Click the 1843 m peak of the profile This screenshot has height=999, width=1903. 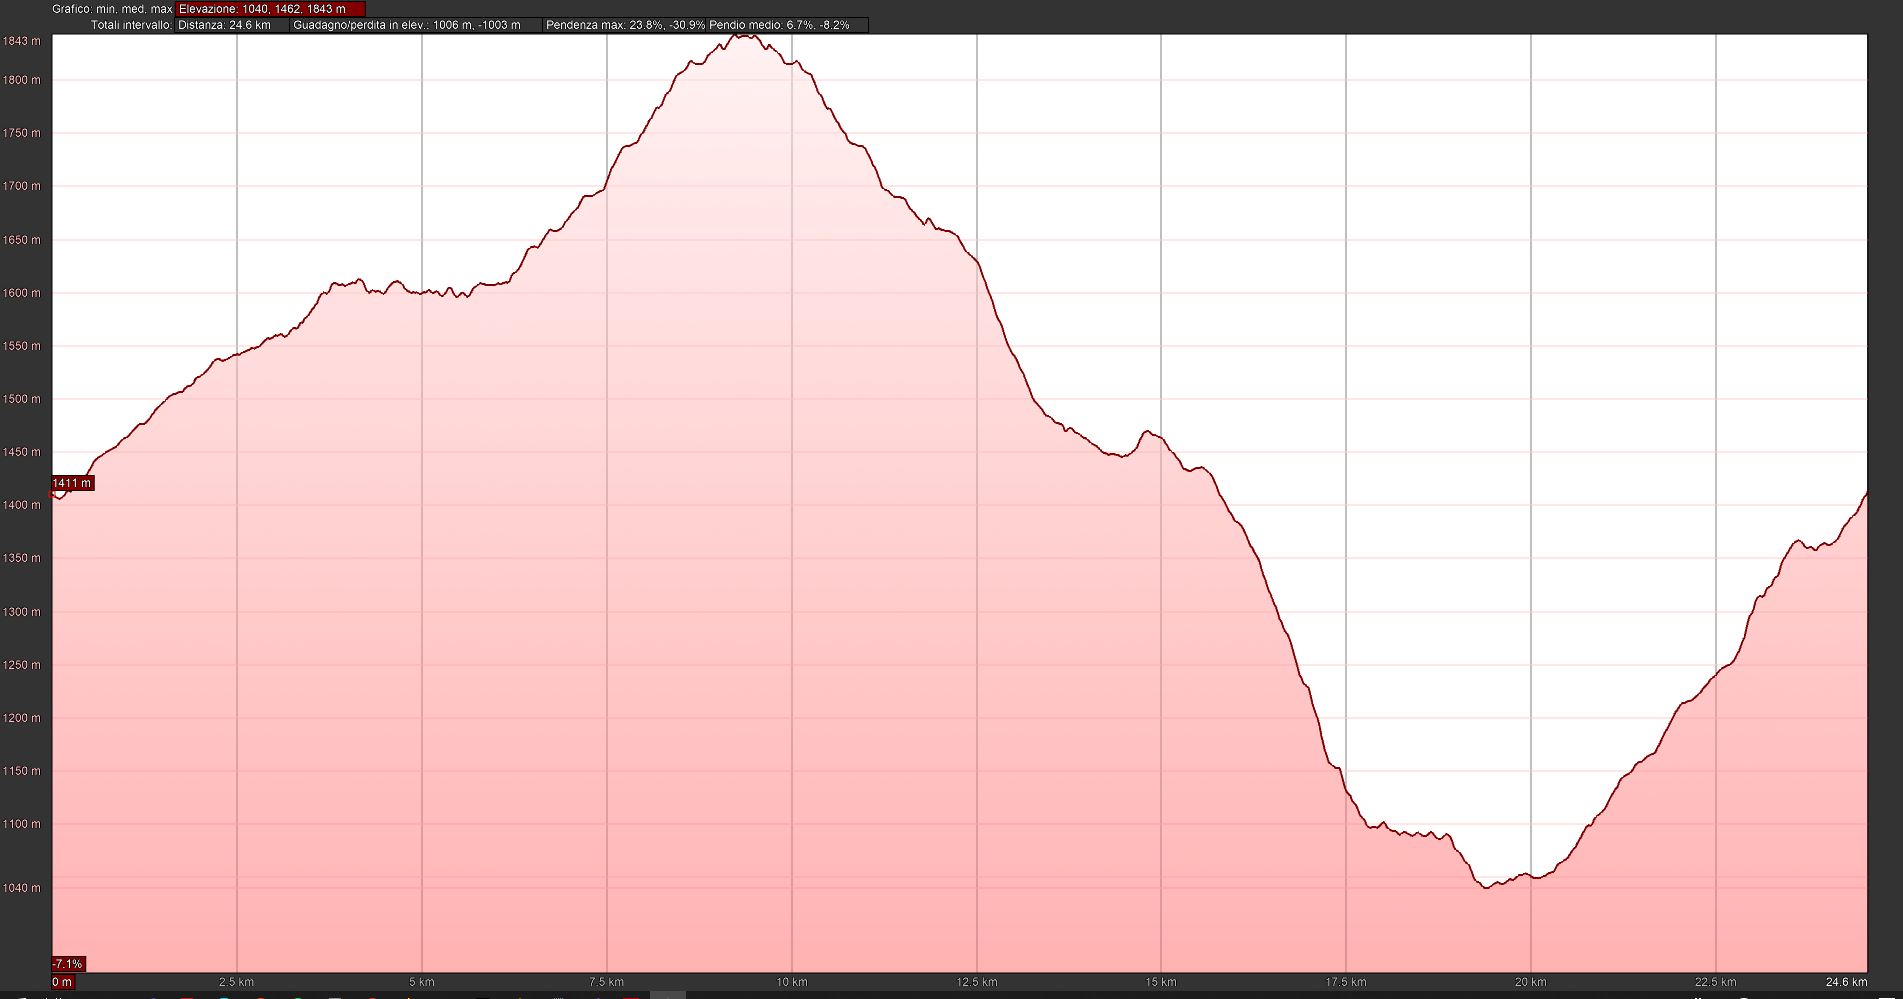point(744,36)
